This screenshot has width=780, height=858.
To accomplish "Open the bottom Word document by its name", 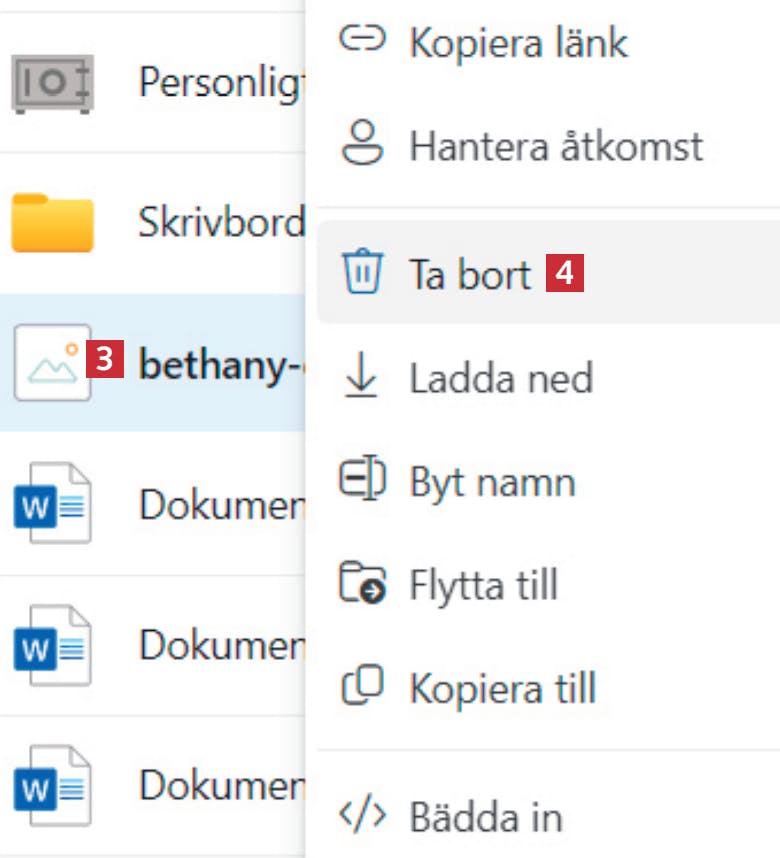I will point(220,785).
